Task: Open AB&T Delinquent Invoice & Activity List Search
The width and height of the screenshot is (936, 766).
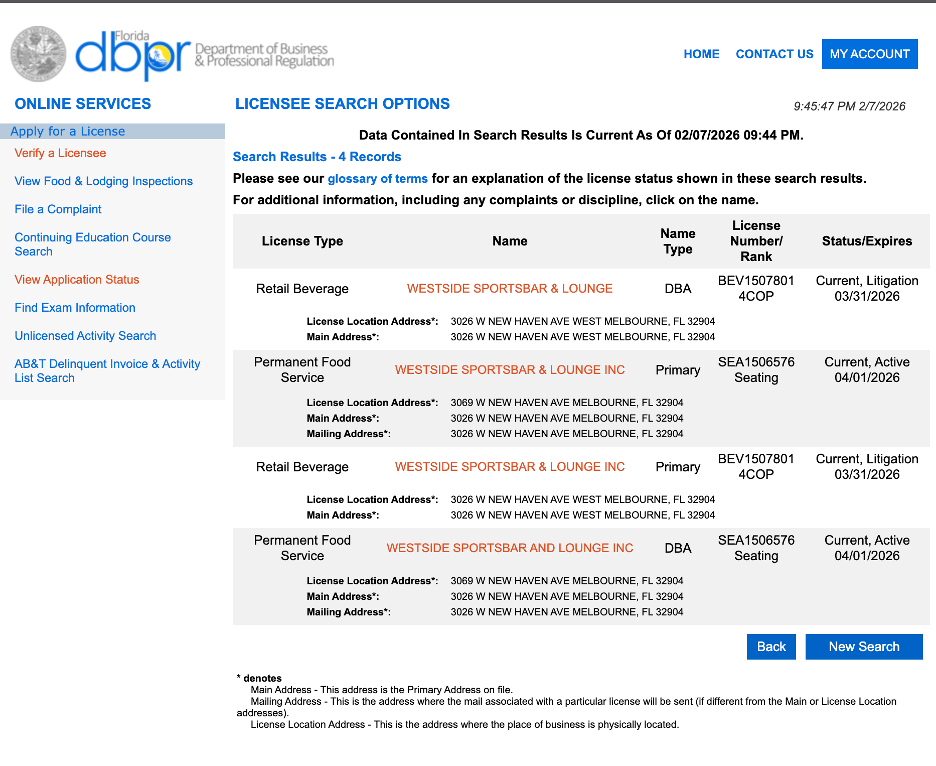Action: [x=107, y=371]
